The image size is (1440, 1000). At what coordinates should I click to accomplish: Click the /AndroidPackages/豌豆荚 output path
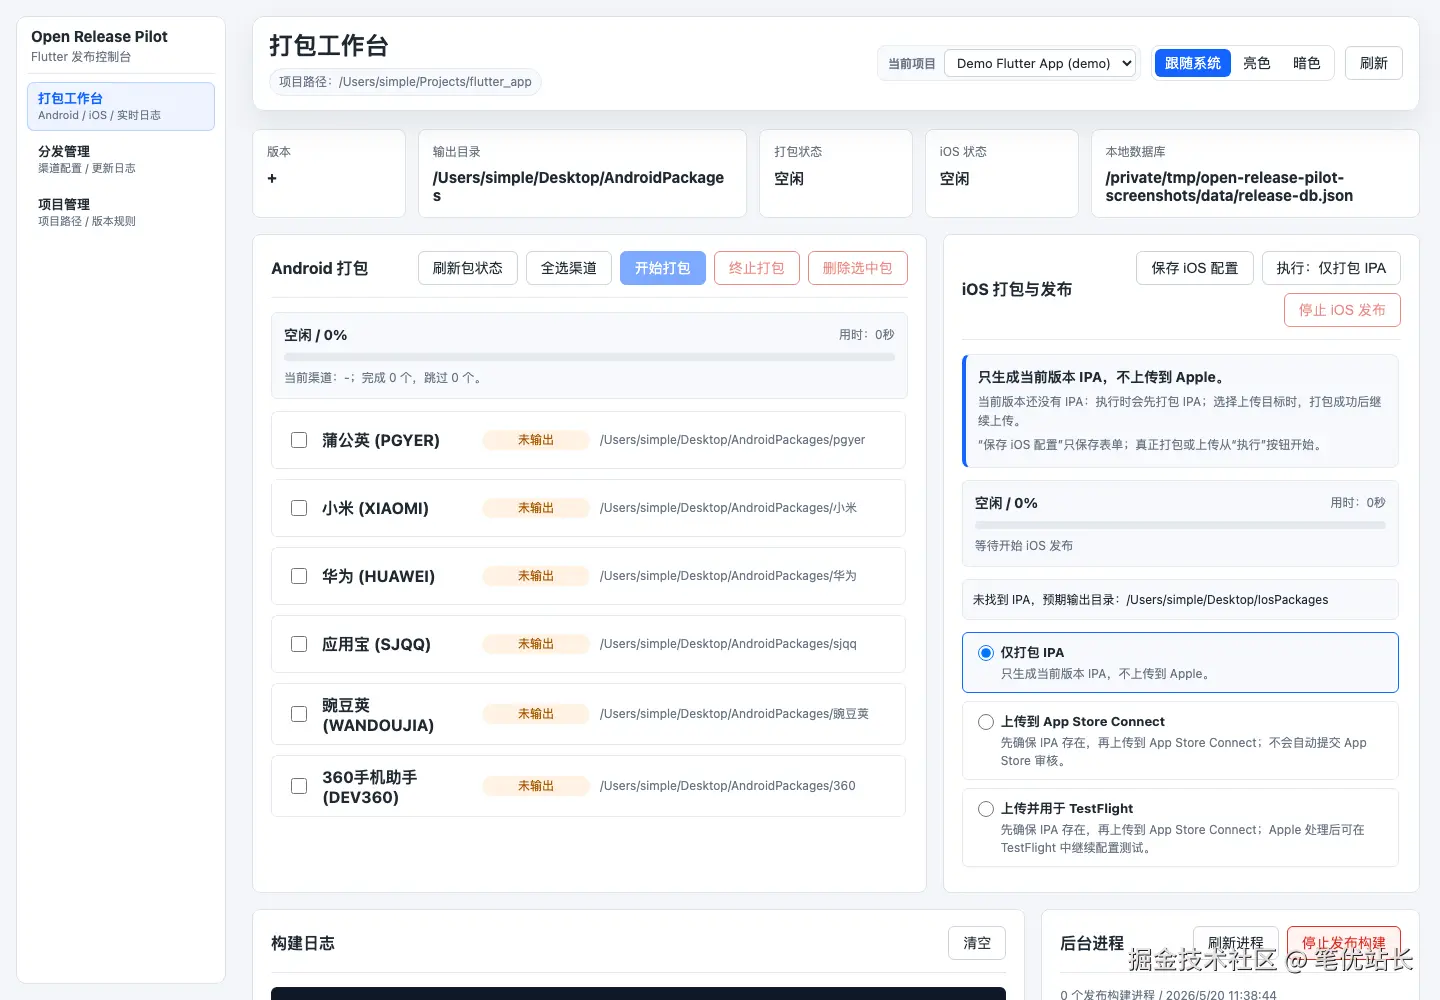pyautogui.click(x=735, y=714)
